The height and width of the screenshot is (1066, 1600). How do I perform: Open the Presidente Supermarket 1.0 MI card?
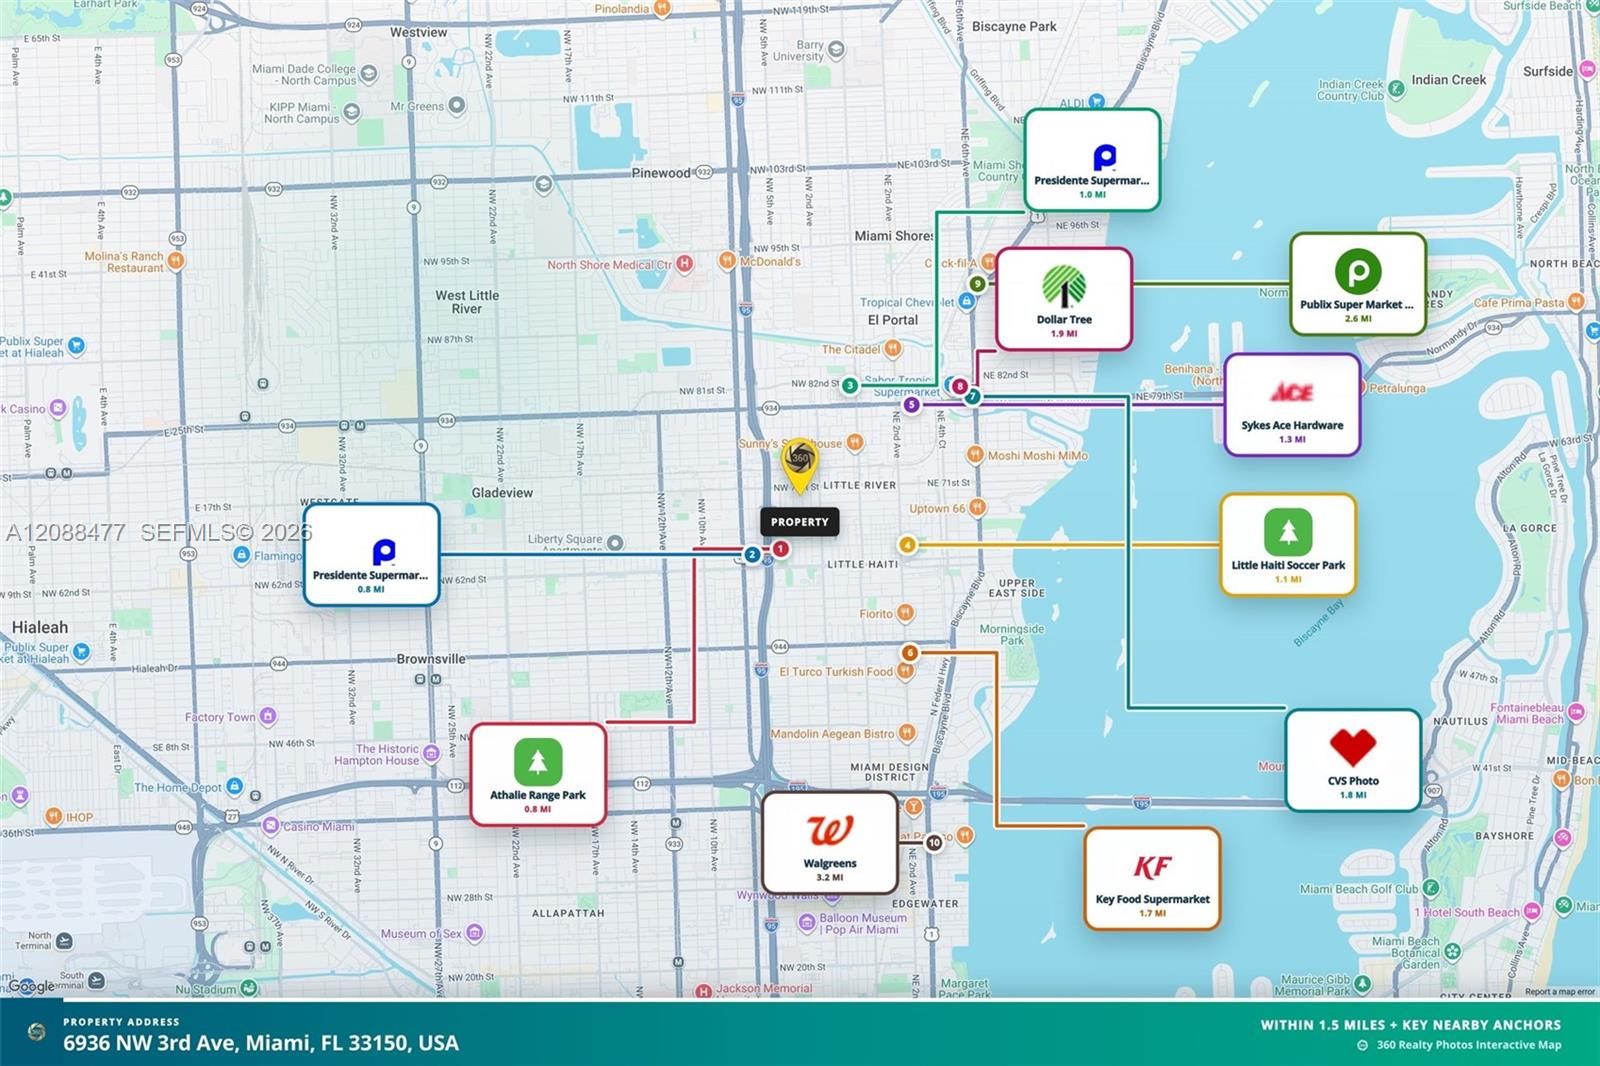(1092, 160)
